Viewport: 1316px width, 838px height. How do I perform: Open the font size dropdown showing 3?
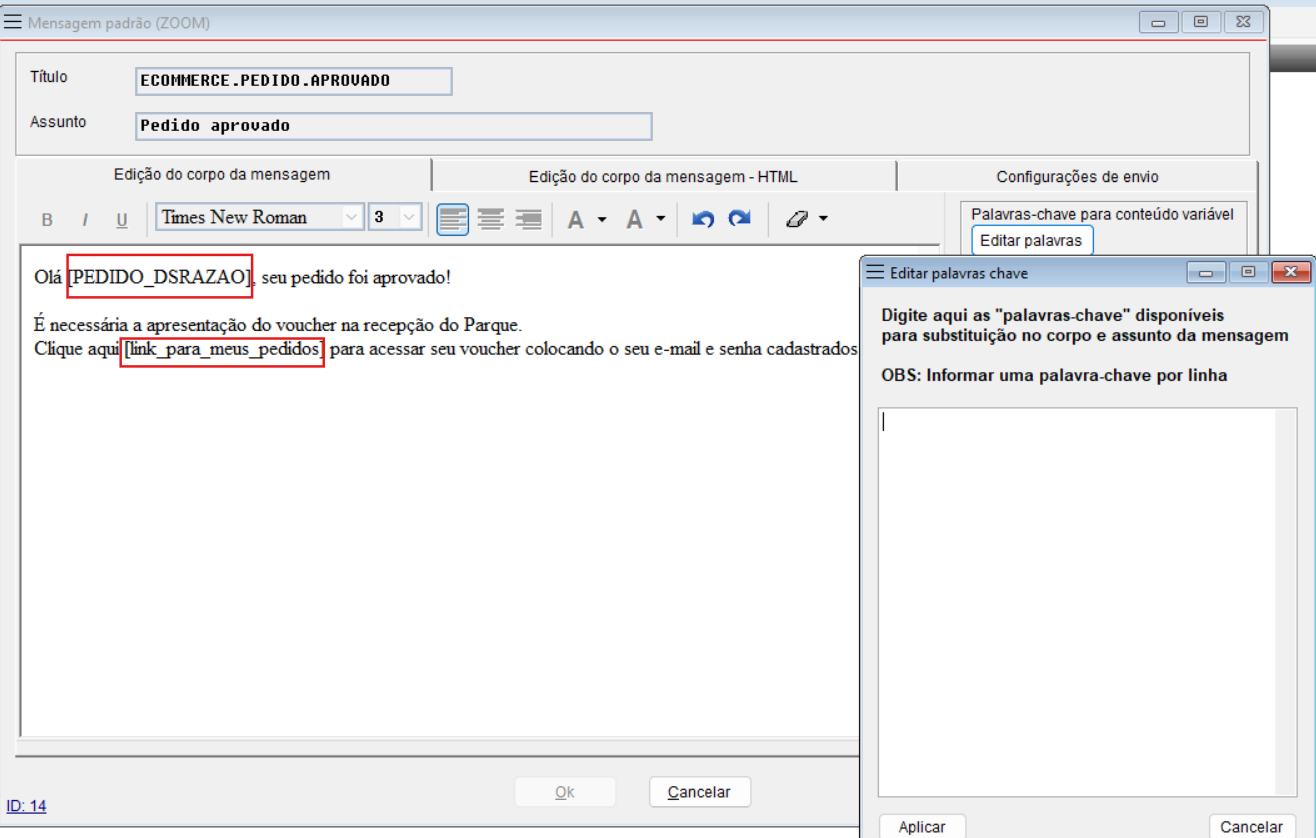pyautogui.click(x=410, y=217)
